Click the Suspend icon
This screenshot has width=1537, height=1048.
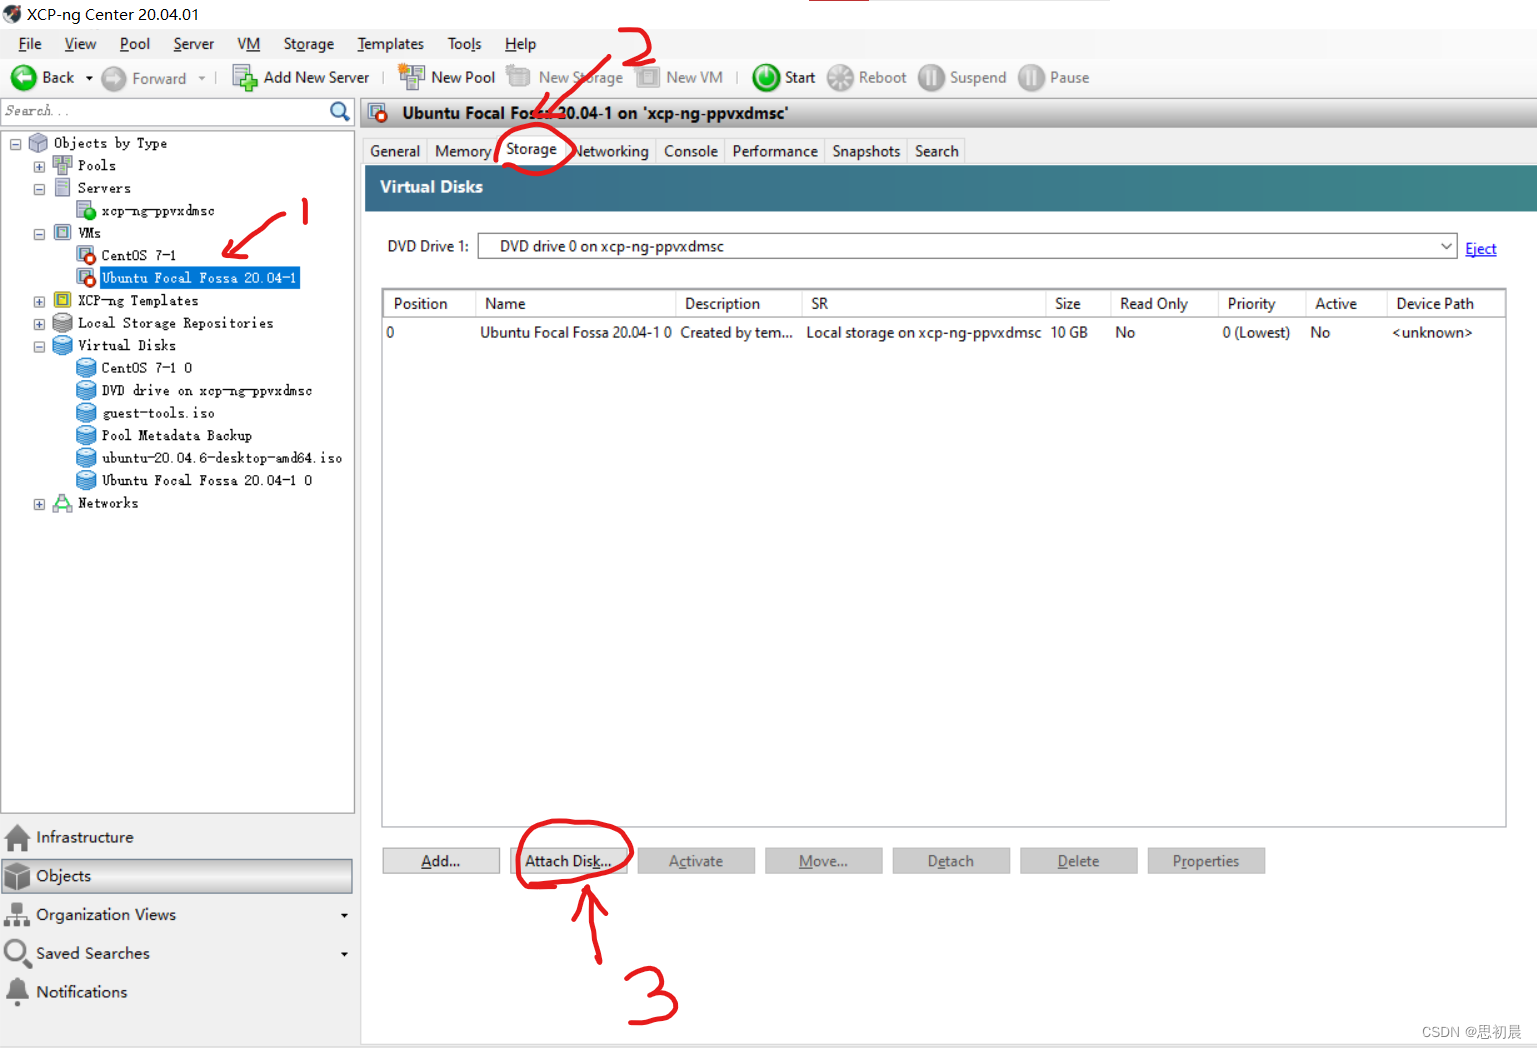[x=931, y=78]
